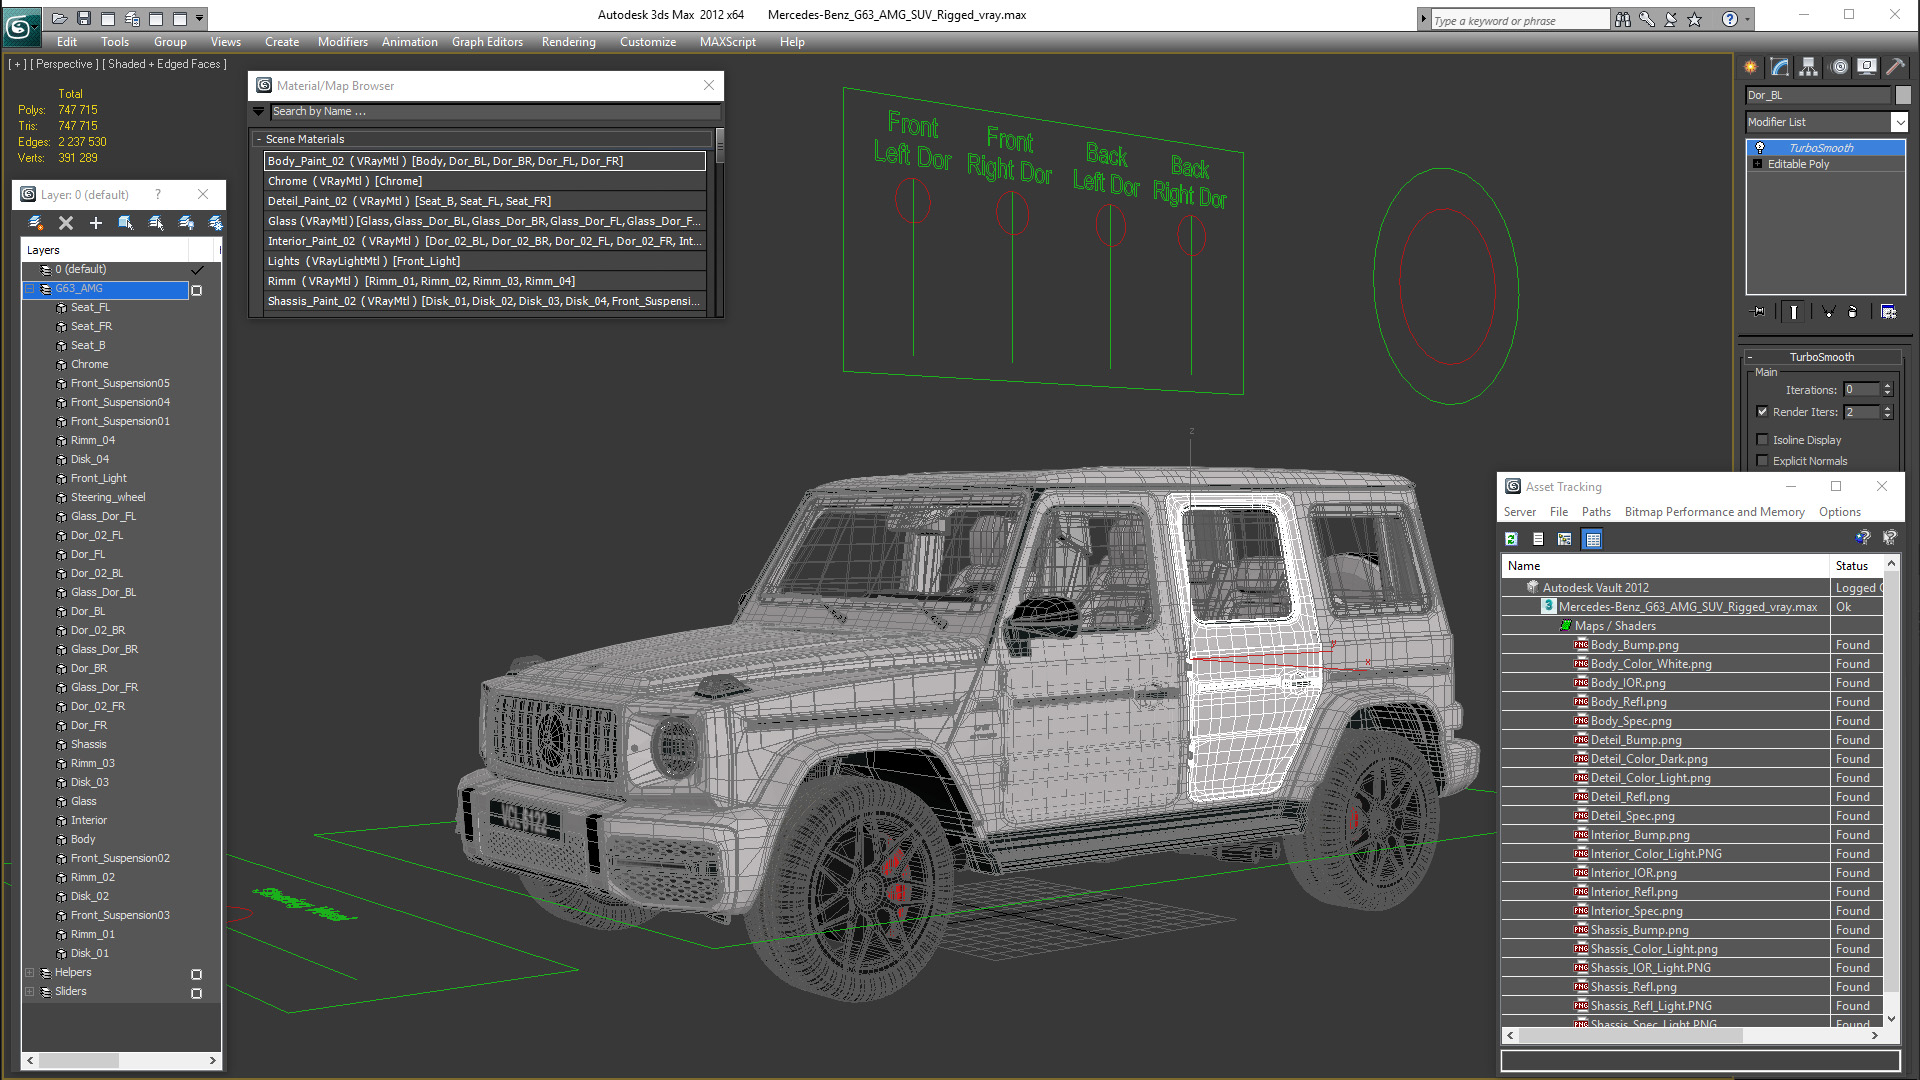Switch Asset Tracking to table view
This screenshot has height=1080, width=1920.
[1593, 539]
